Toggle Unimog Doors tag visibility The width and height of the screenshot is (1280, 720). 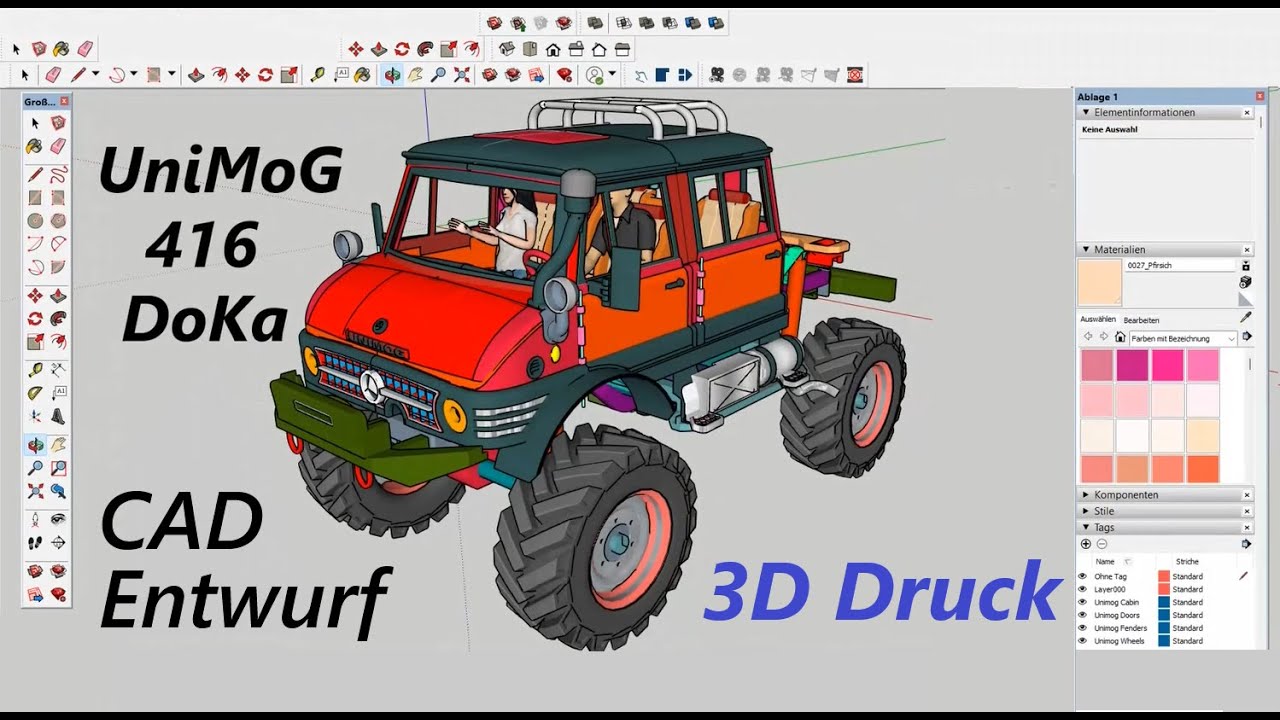1082,615
